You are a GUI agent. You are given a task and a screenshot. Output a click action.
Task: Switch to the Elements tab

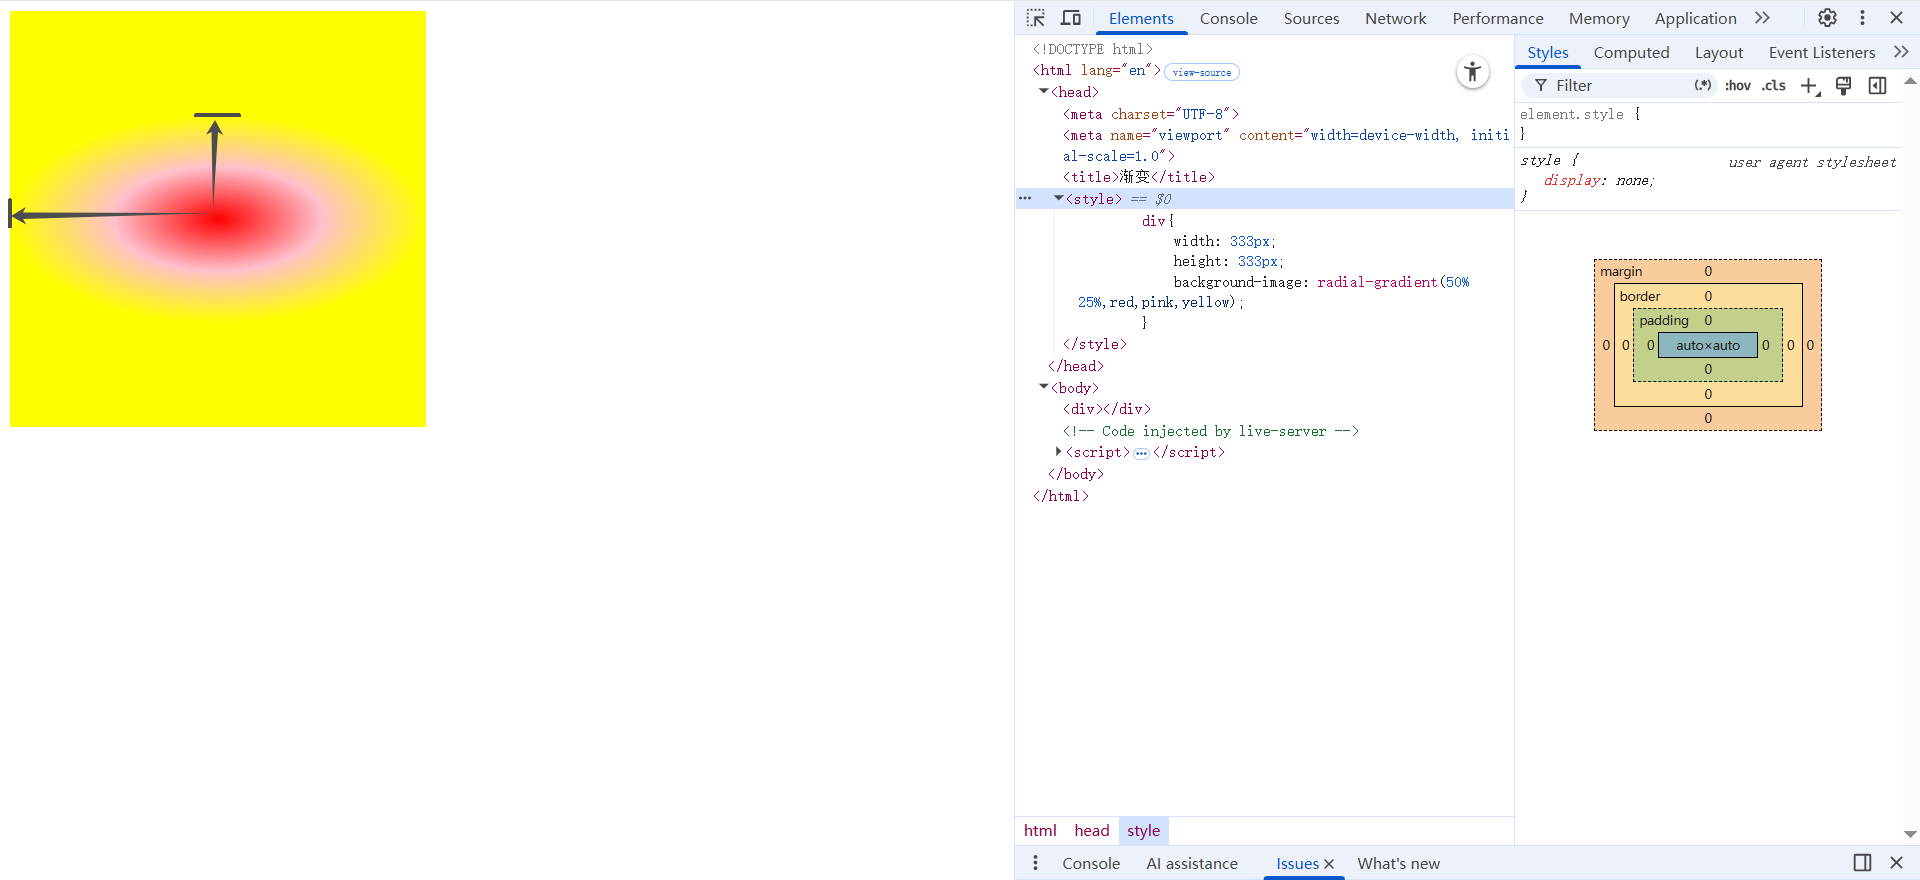(1141, 18)
